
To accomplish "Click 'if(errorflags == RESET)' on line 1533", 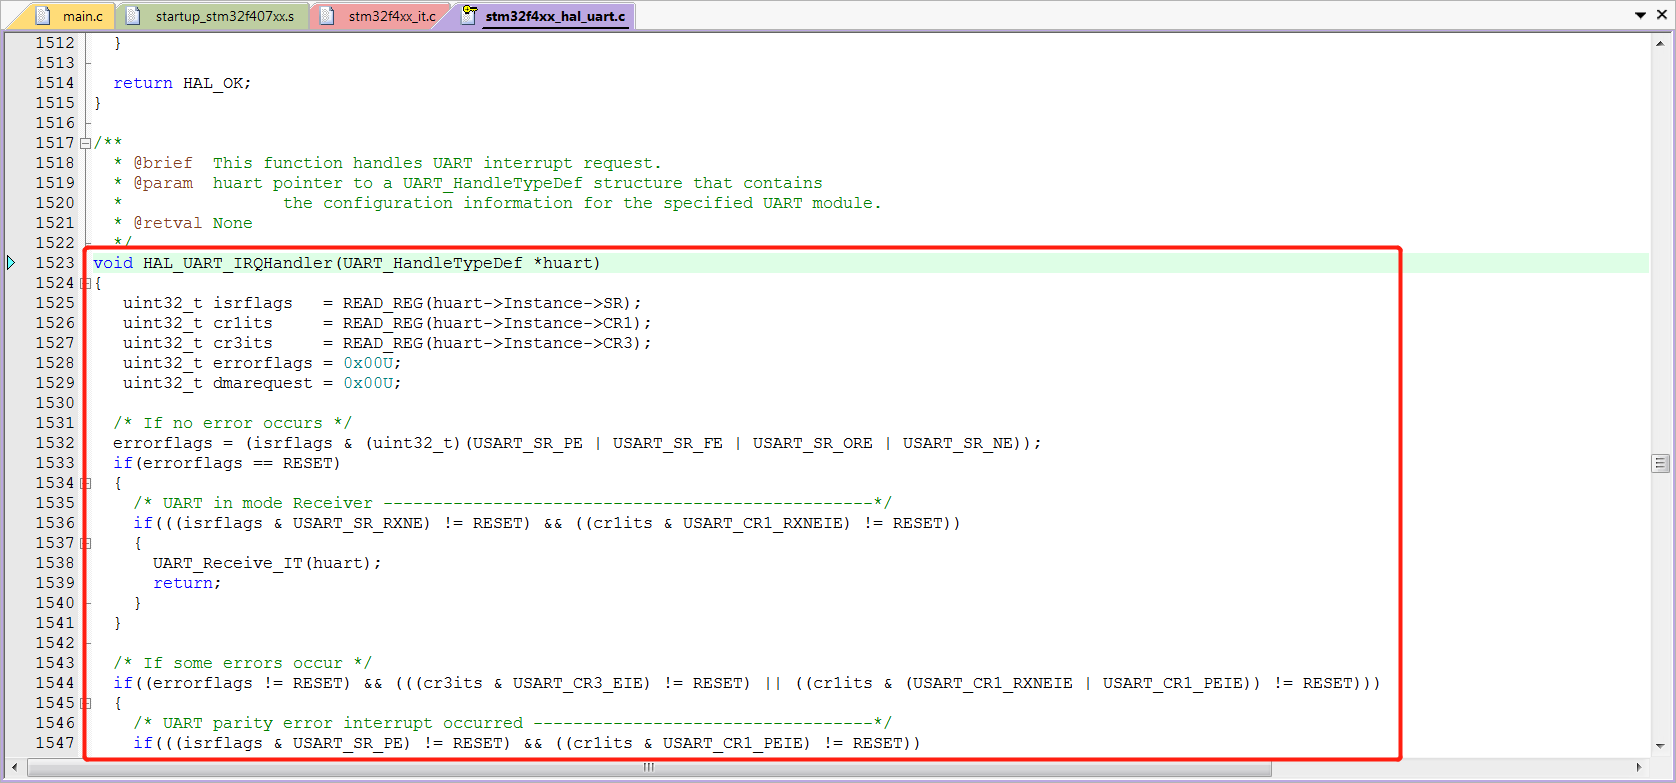I will pyautogui.click(x=227, y=463).
